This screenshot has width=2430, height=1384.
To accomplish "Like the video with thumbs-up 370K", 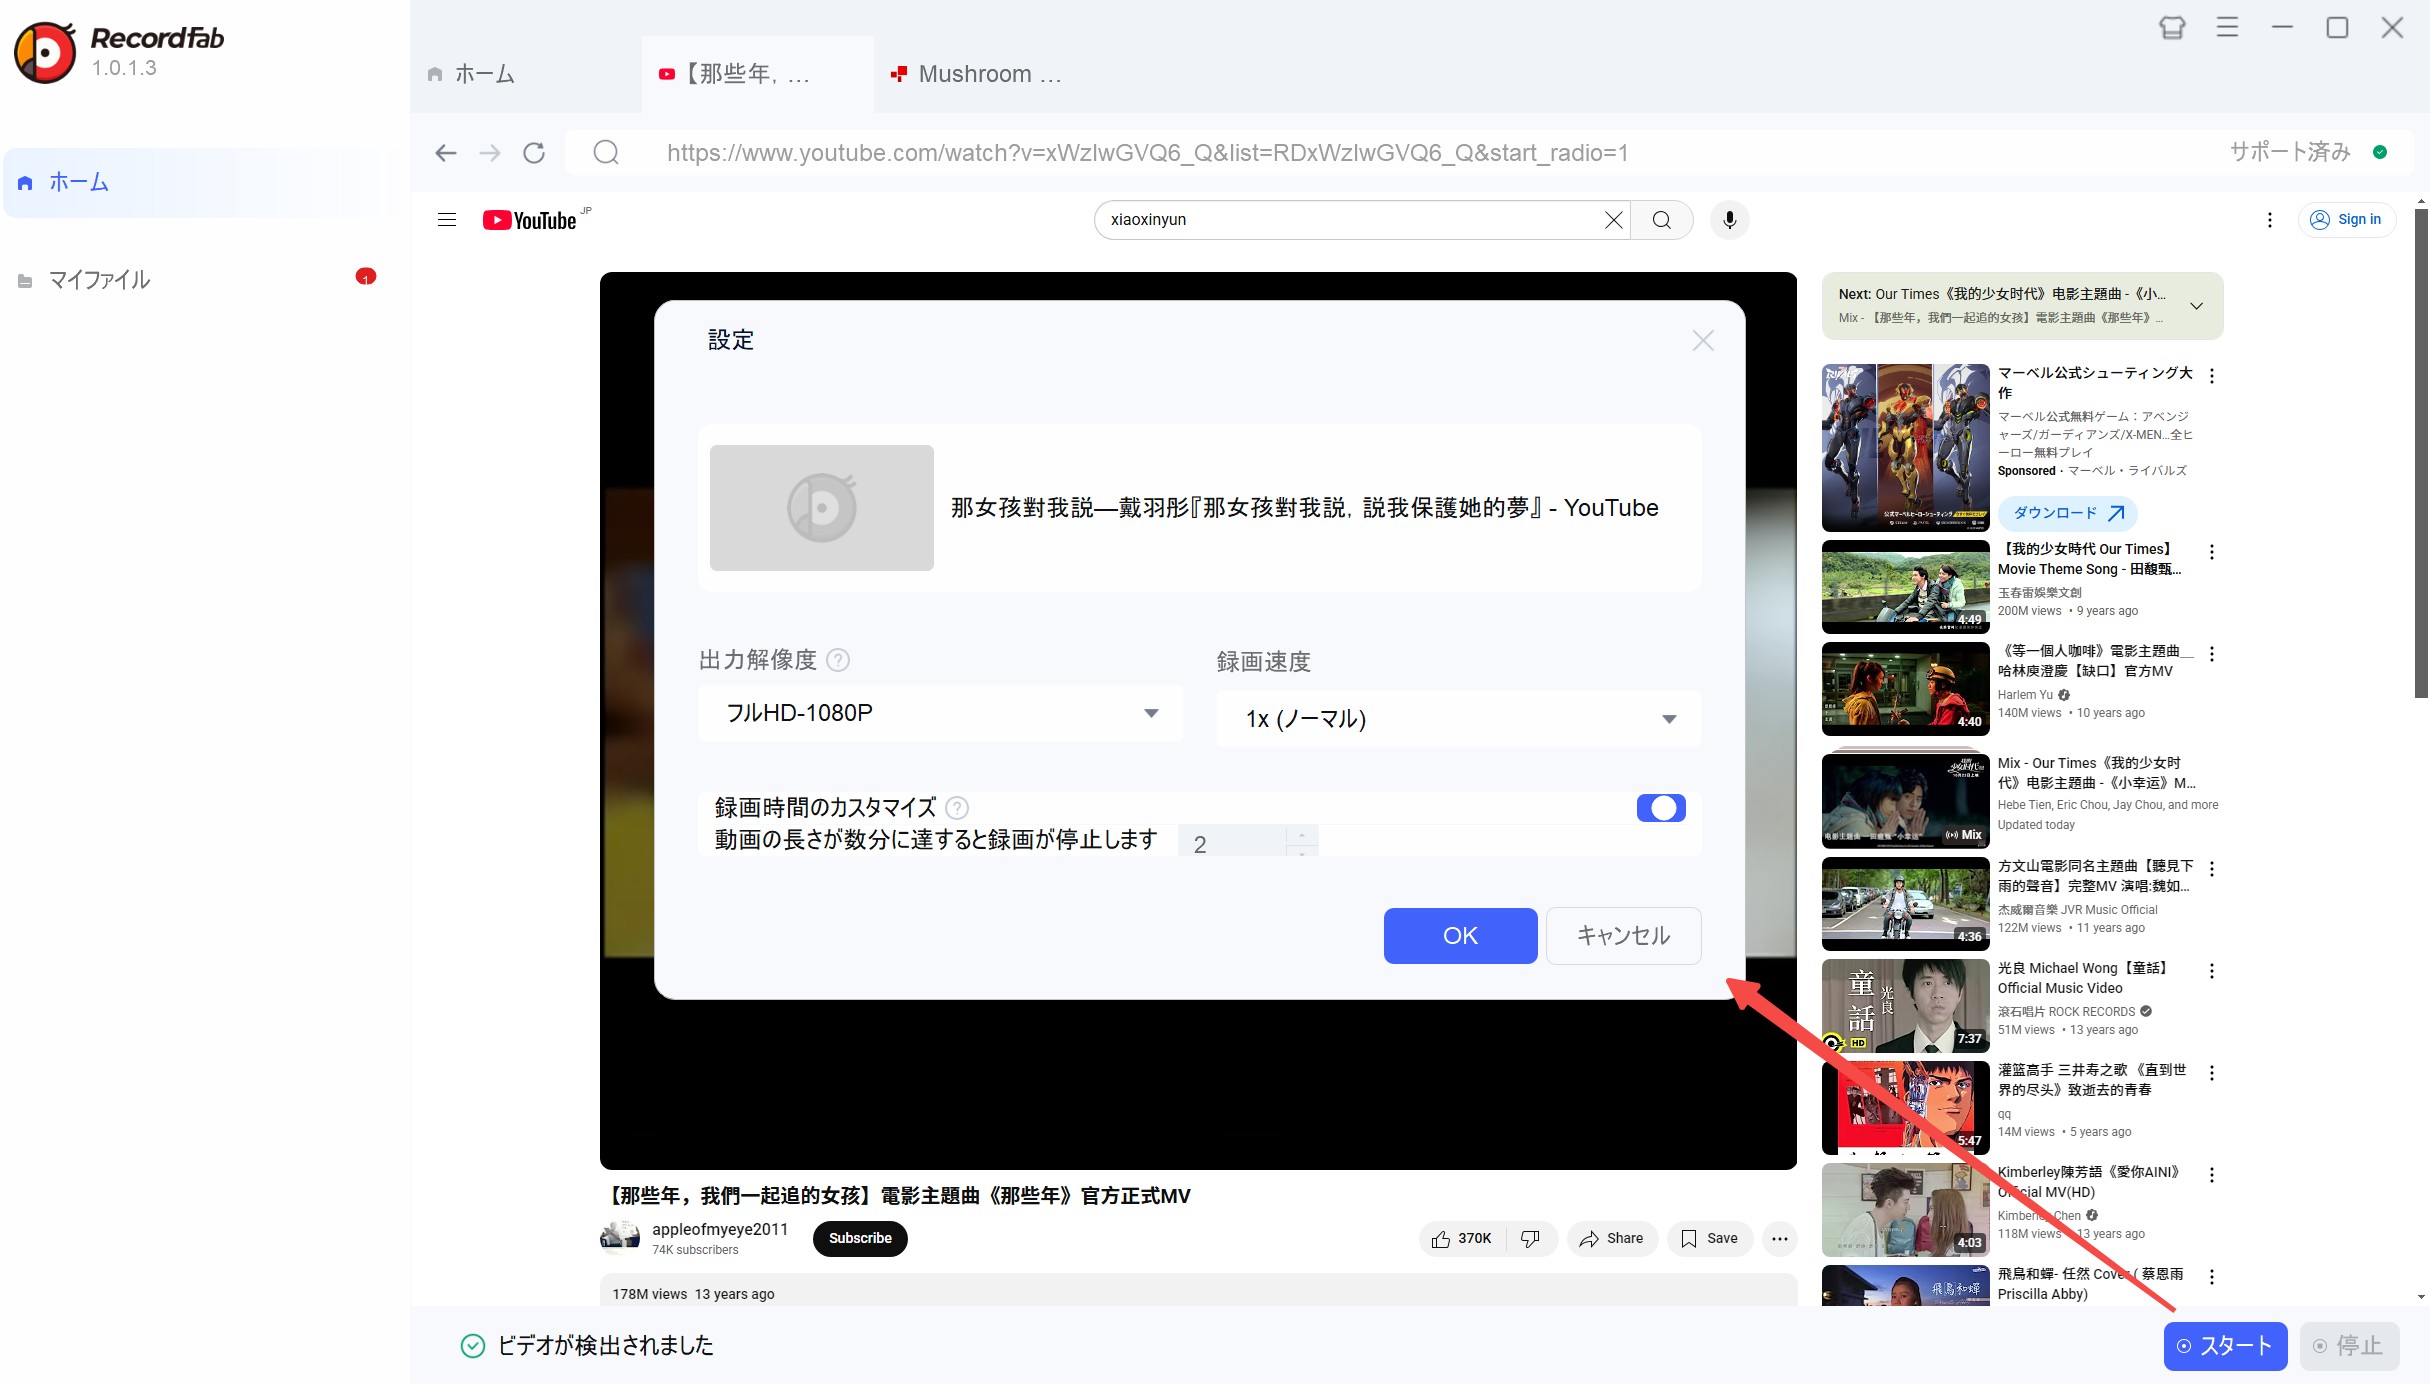I will 1461,1239.
